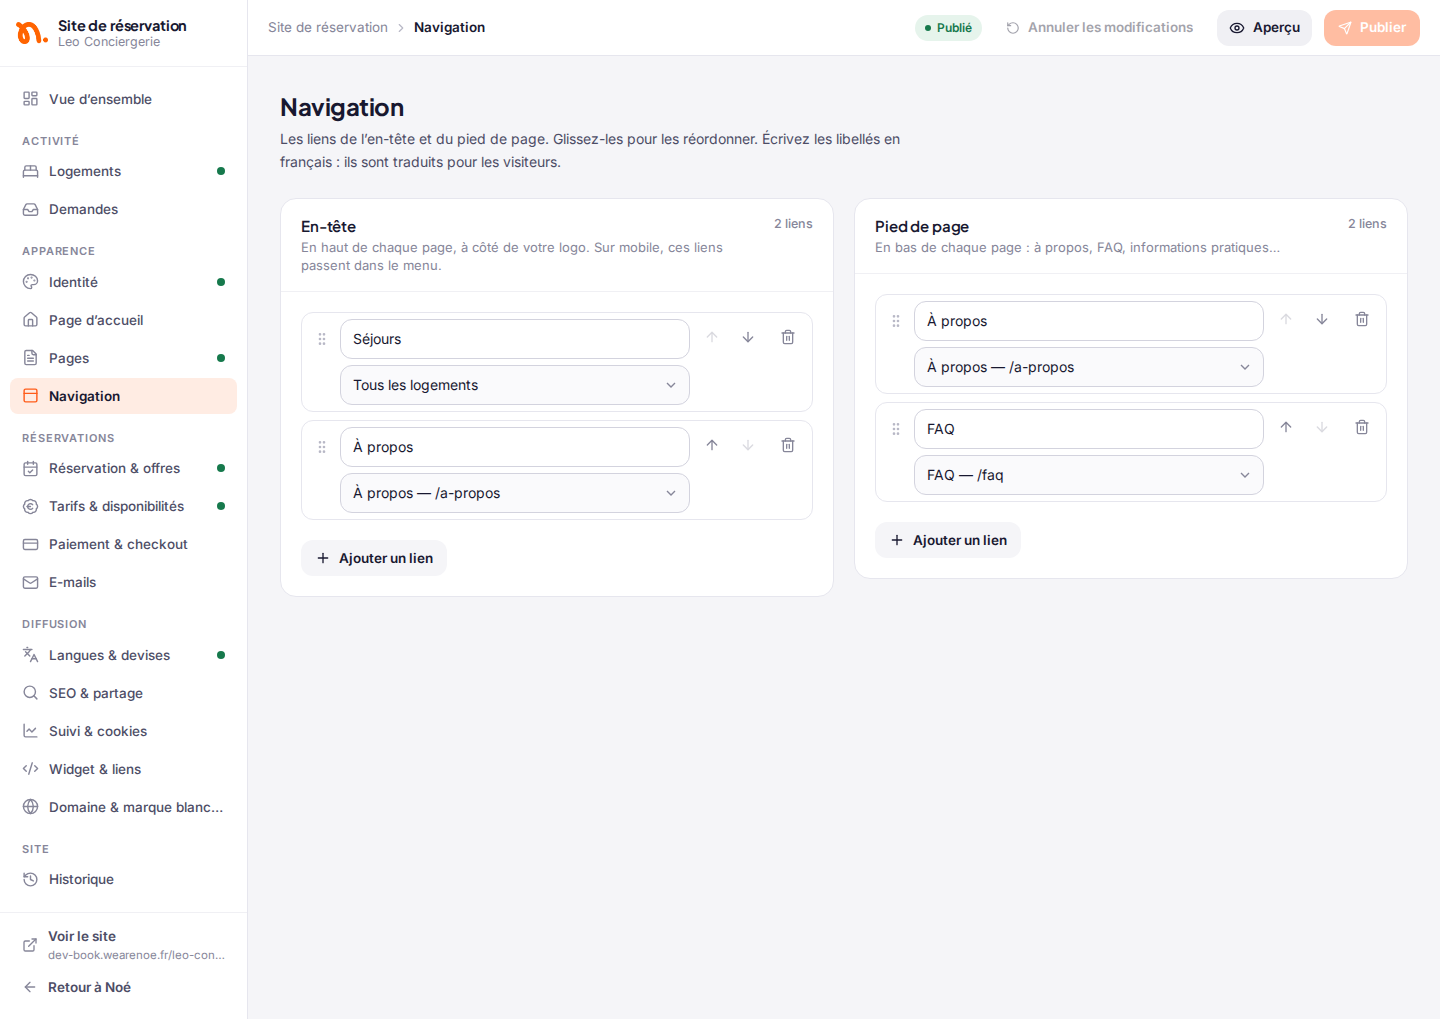Go to Page d'accueil
This screenshot has height=1019, width=1440.
pyautogui.click(x=123, y=320)
